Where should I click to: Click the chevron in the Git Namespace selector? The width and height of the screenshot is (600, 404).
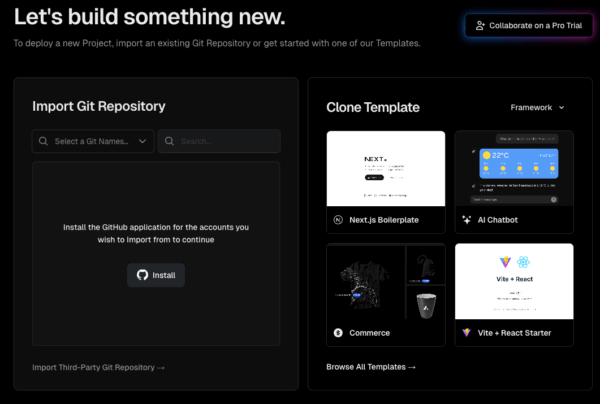pos(142,141)
